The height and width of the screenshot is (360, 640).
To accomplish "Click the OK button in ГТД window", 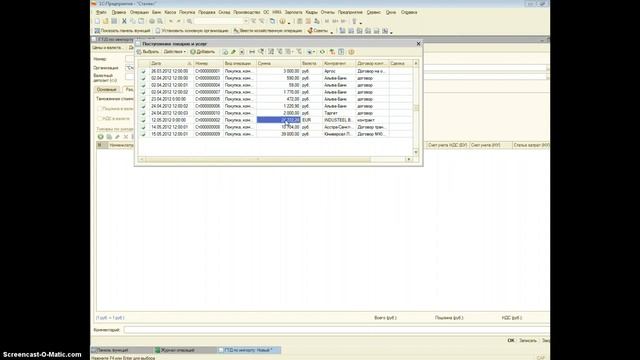I will pyautogui.click(x=511, y=340).
